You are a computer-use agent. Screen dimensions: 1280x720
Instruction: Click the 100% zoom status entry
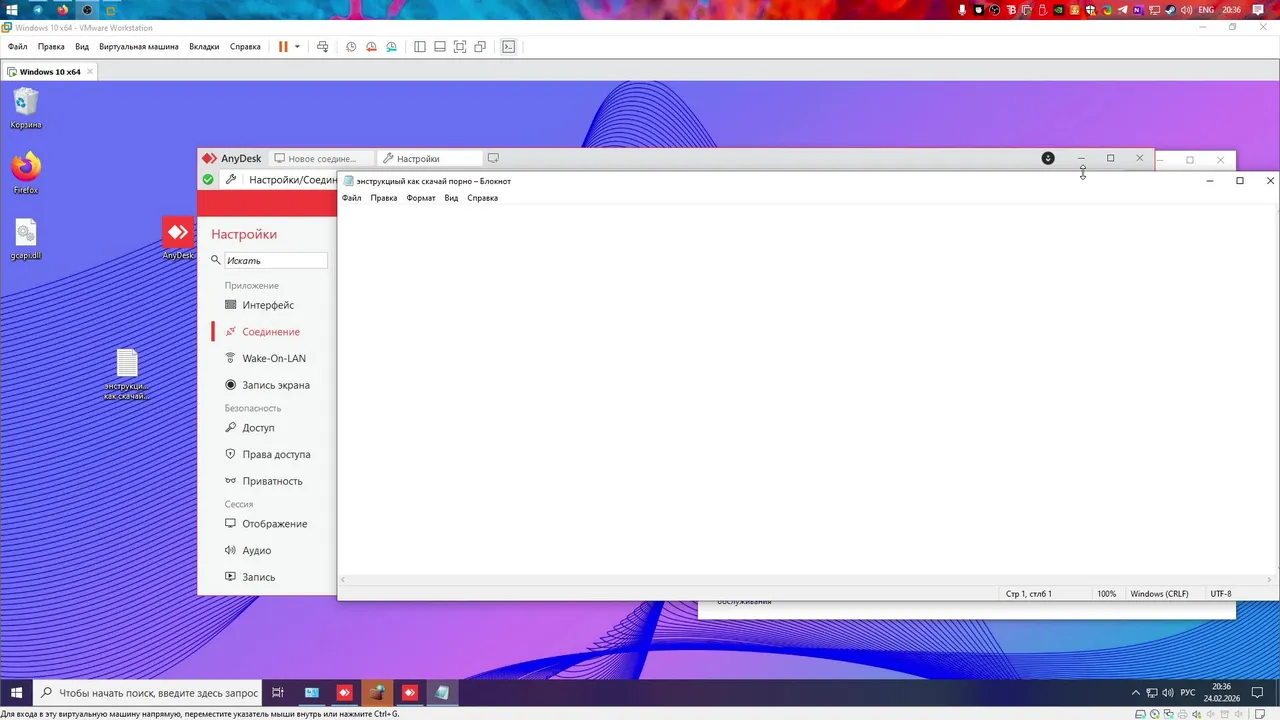pyautogui.click(x=1106, y=594)
